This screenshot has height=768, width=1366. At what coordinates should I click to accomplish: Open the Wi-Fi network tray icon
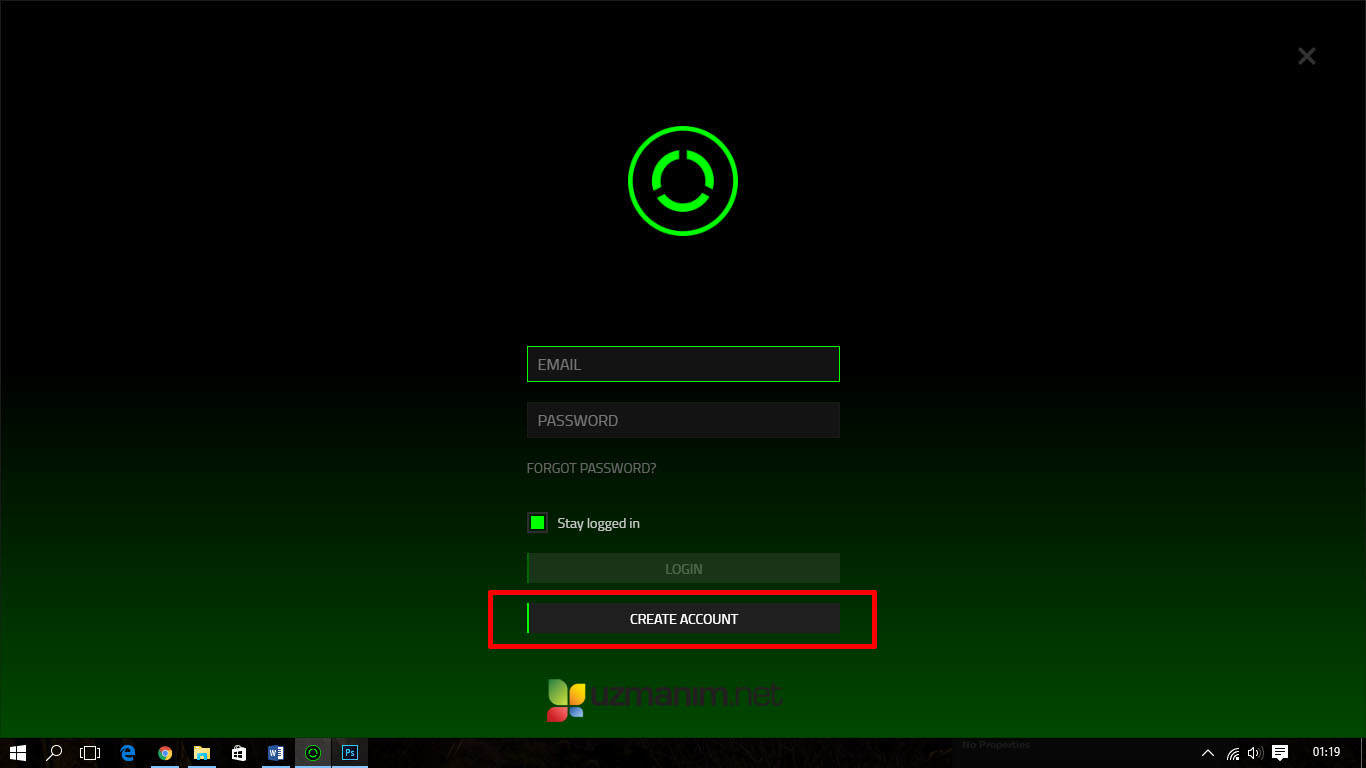tap(1233, 753)
